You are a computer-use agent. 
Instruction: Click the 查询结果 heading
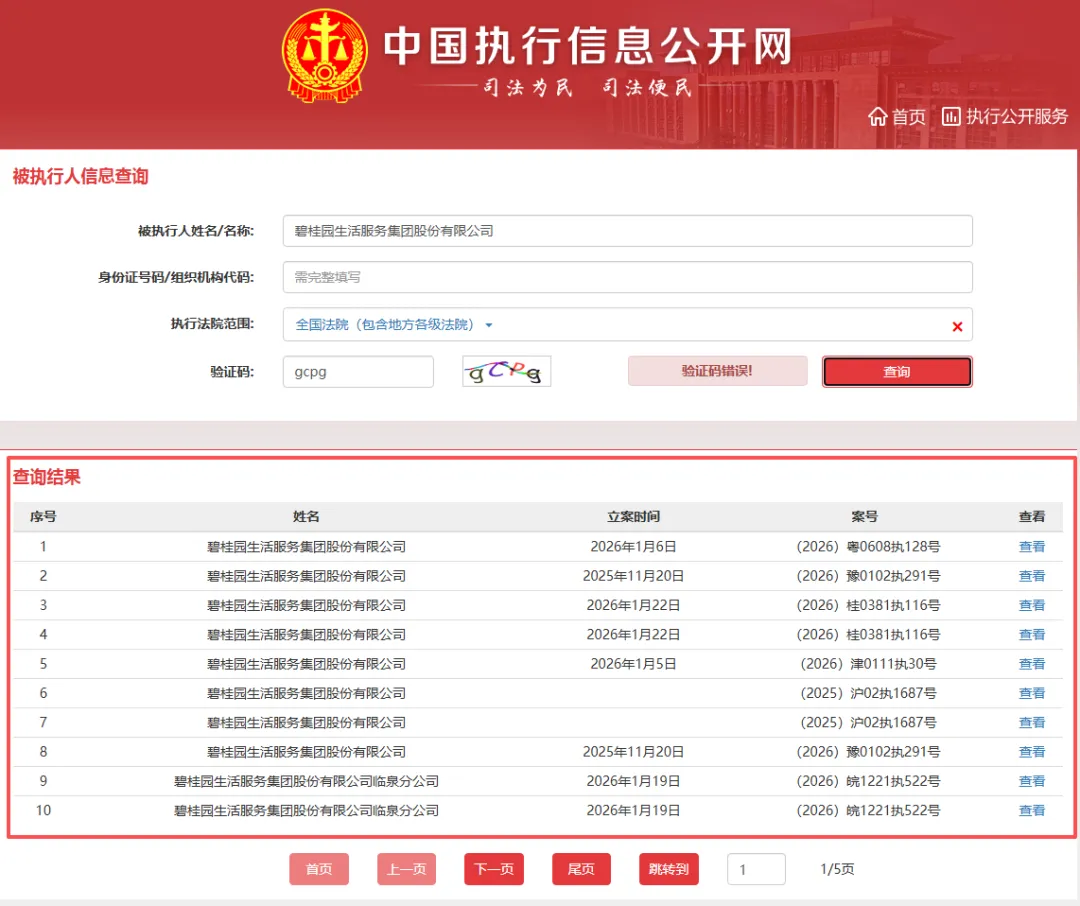[46, 477]
